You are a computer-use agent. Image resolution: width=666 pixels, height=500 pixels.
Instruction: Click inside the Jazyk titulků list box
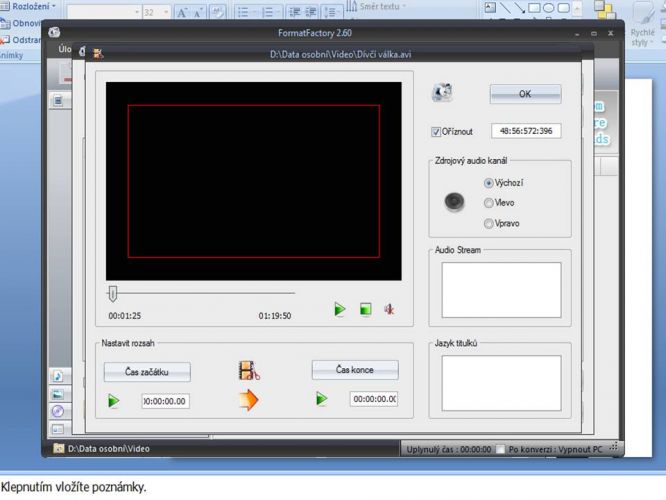point(501,383)
